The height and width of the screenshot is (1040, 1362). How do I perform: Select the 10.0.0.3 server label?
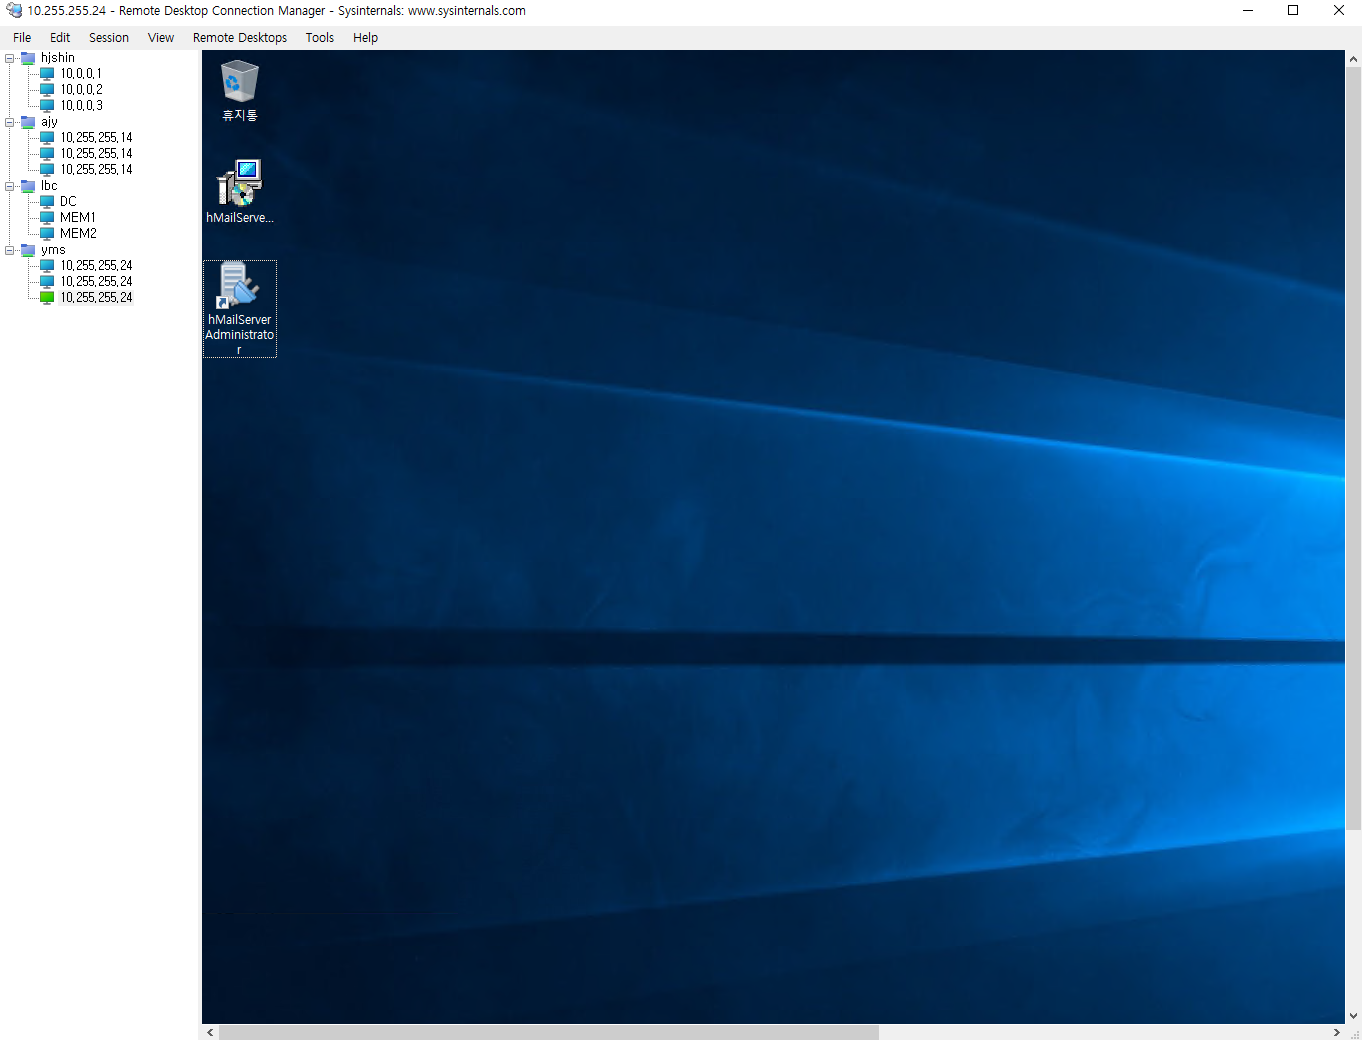coord(81,106)
